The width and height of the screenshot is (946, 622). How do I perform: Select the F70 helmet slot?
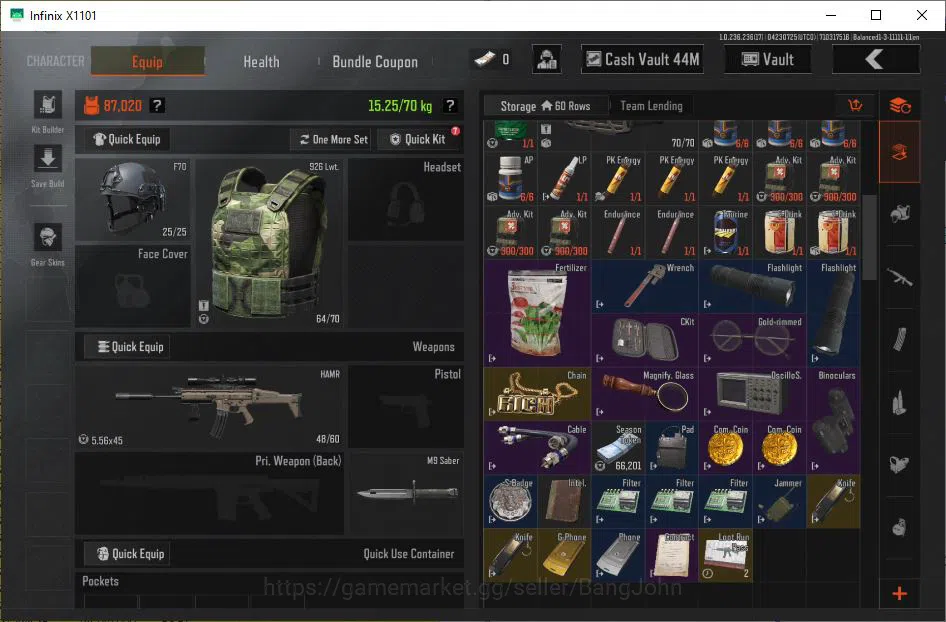pos(133,200)
